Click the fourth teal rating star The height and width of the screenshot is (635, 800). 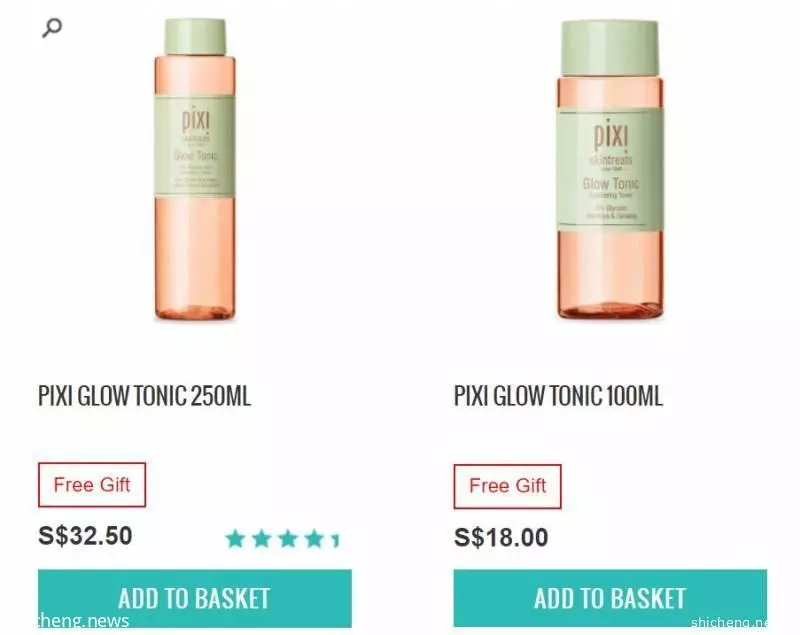pos(314,539)
